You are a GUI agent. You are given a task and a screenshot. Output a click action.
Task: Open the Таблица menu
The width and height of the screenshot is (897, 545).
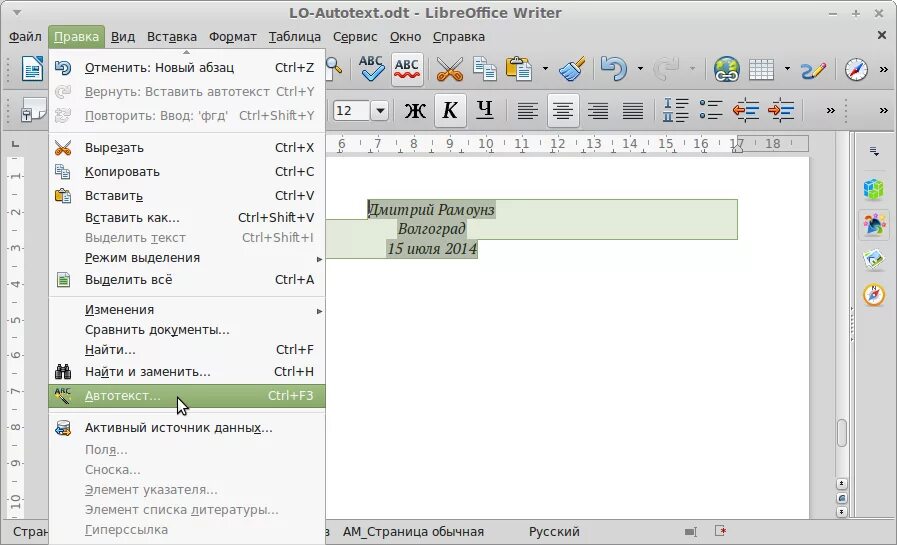(x=295, y=37)
